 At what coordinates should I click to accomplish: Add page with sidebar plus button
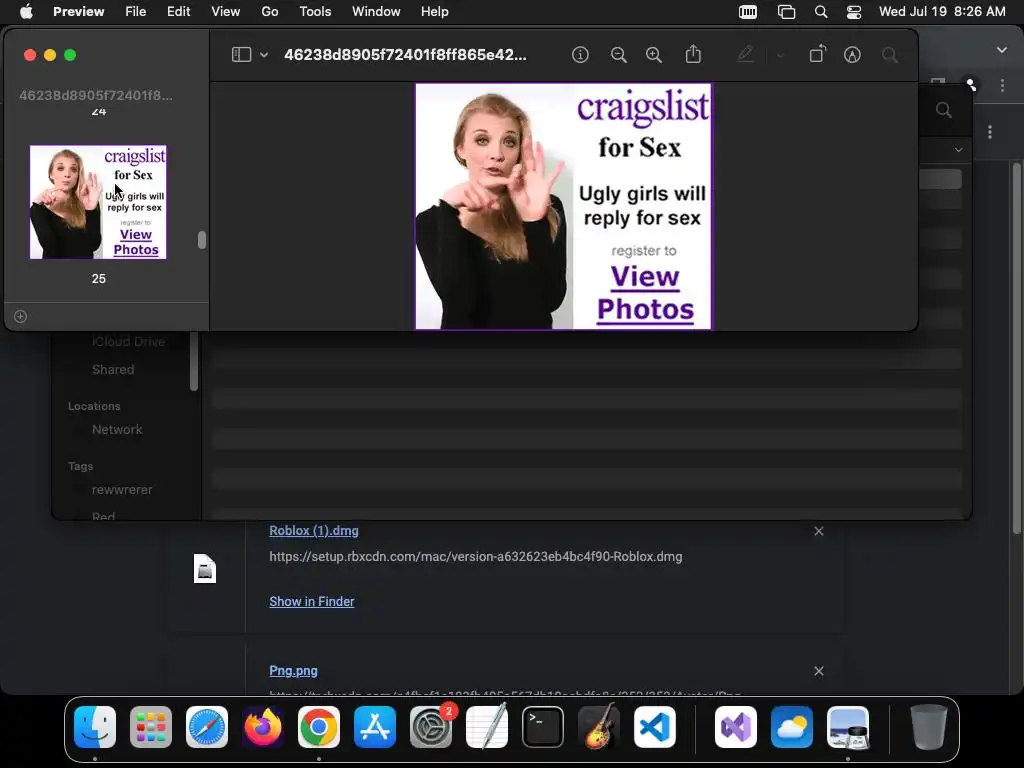20,316
